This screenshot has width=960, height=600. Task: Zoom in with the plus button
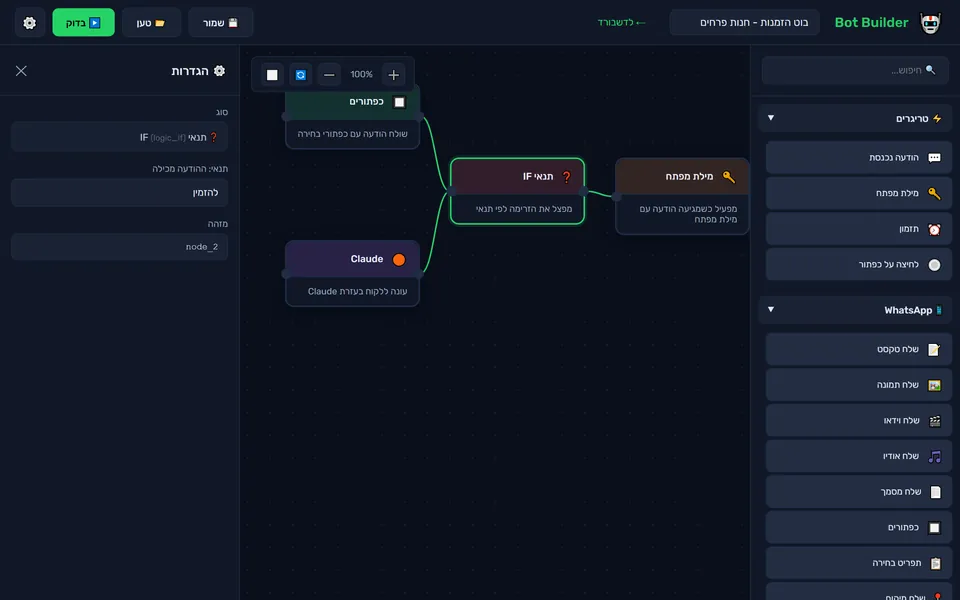pyautogui.click(x=394, y=75)
